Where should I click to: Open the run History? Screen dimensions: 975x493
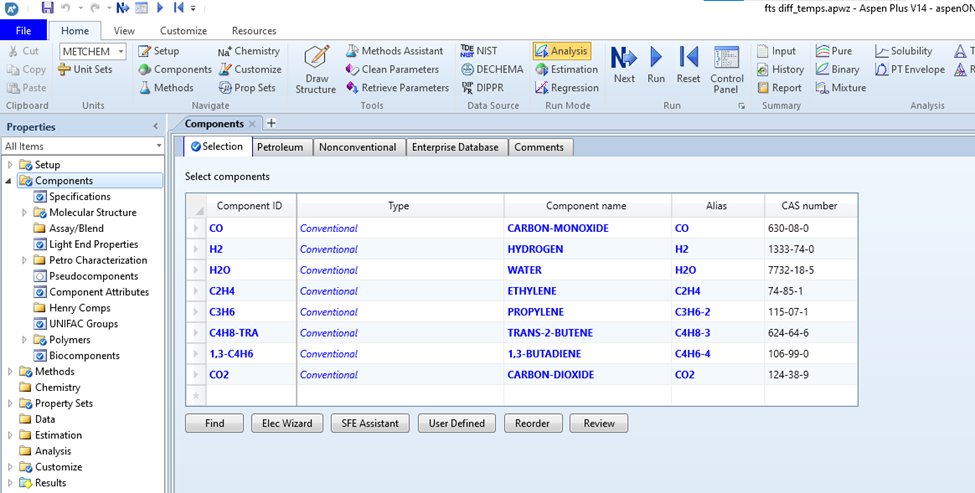(780, 69)
